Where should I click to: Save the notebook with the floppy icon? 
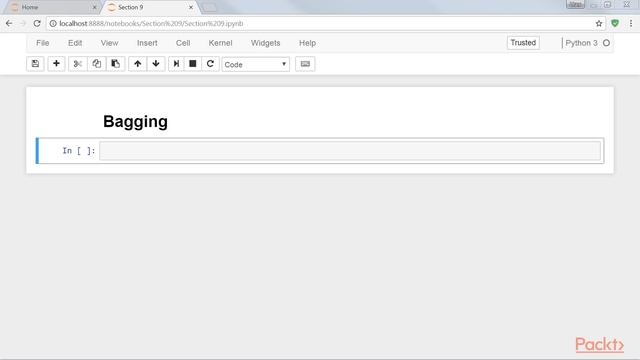[x=36, y=64]
